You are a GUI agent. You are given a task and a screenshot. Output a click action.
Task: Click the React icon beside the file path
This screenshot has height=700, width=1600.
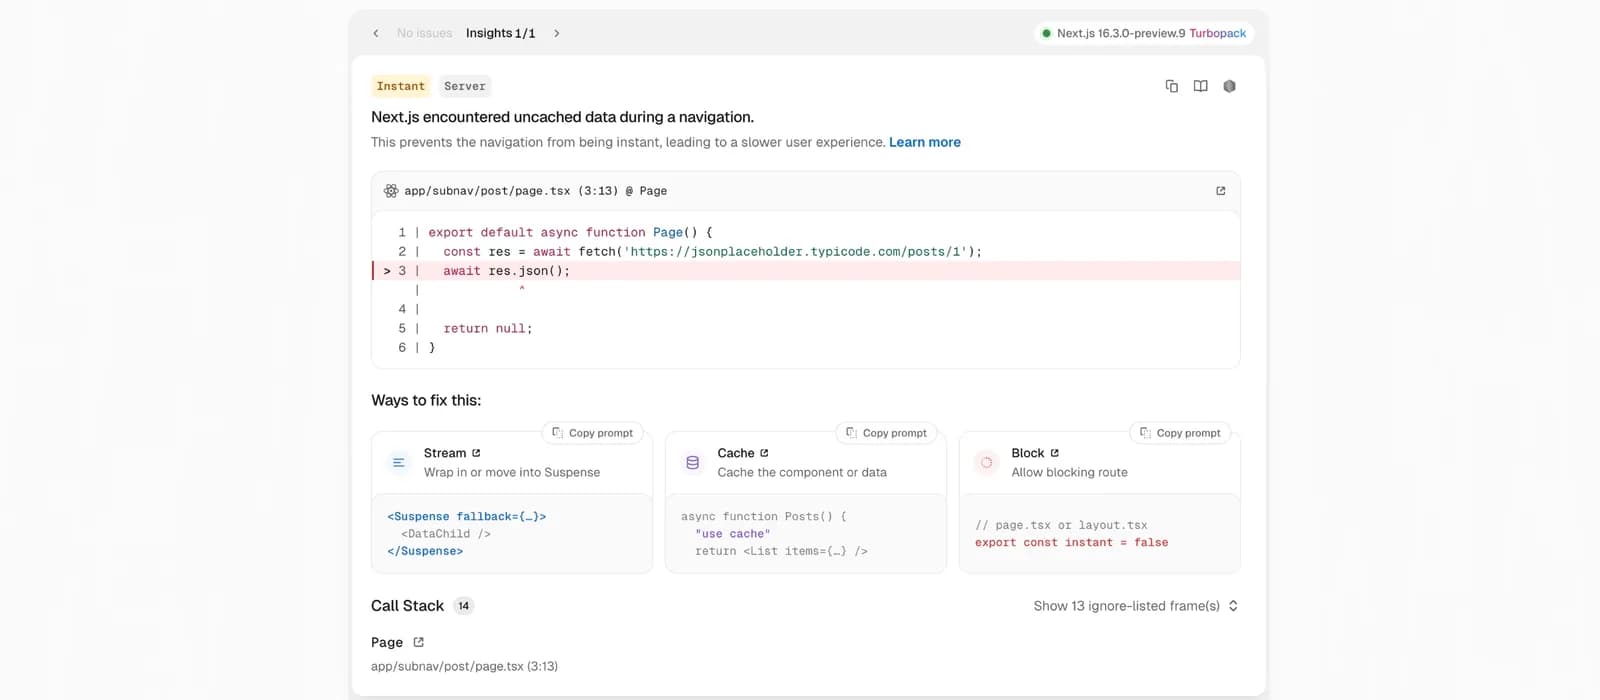point(391,191)
